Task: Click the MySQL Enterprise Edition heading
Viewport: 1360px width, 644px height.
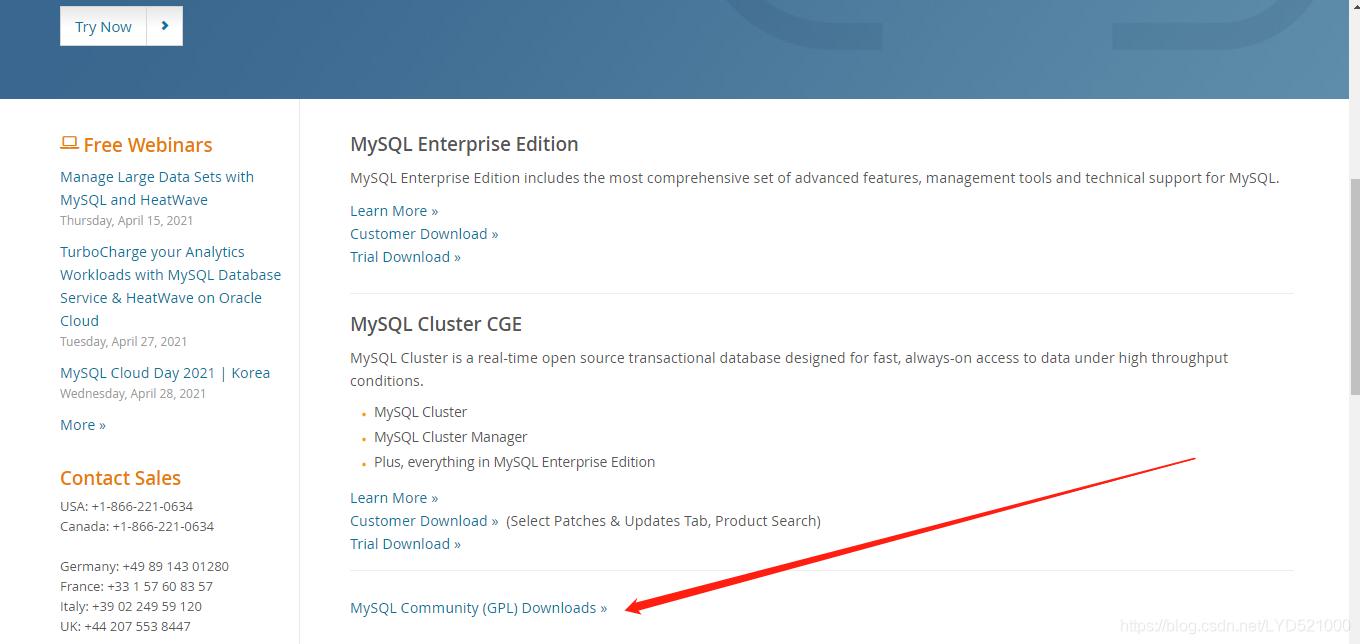Action: click(x=464, y=144)
